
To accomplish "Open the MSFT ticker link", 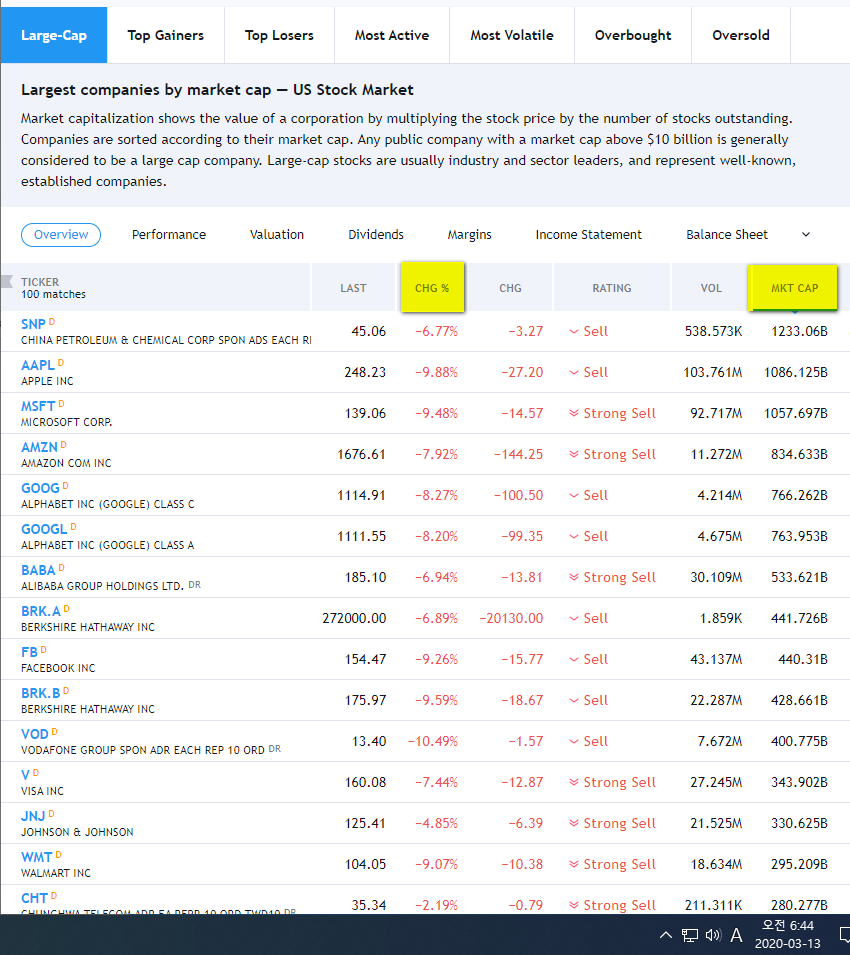I will (38, 406).
